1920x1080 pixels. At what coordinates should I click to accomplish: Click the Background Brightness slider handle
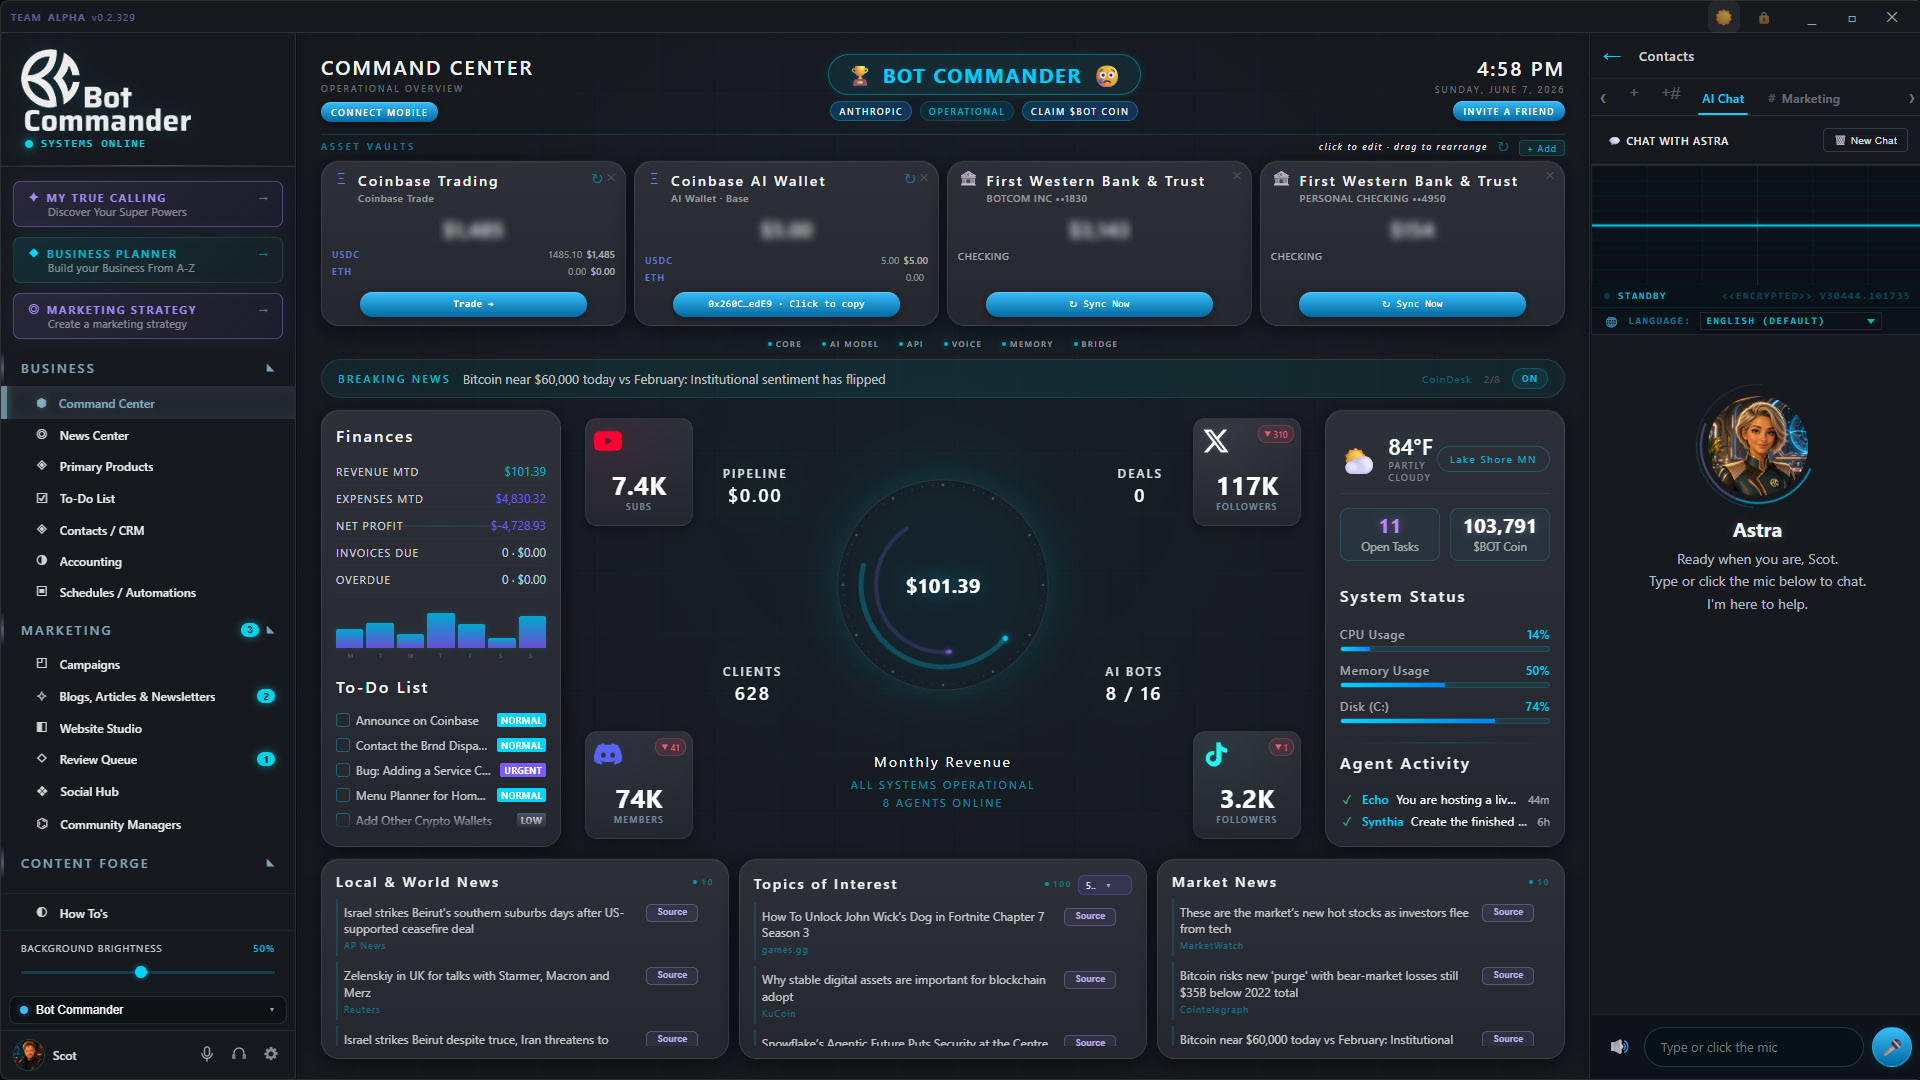pos(141,972)
